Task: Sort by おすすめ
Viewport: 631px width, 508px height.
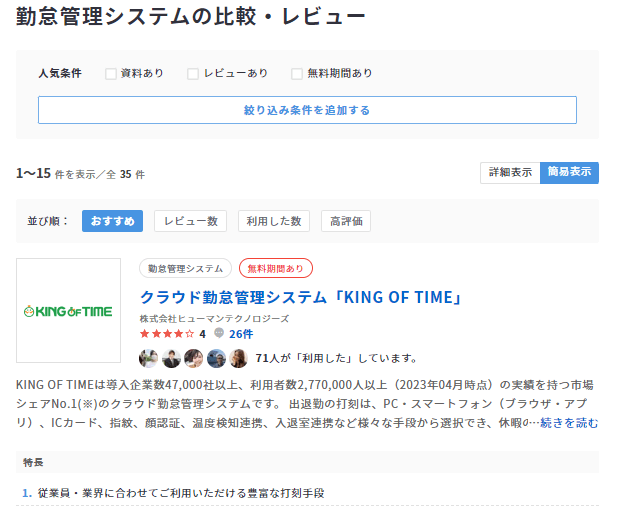Action: tap(112, 221)
